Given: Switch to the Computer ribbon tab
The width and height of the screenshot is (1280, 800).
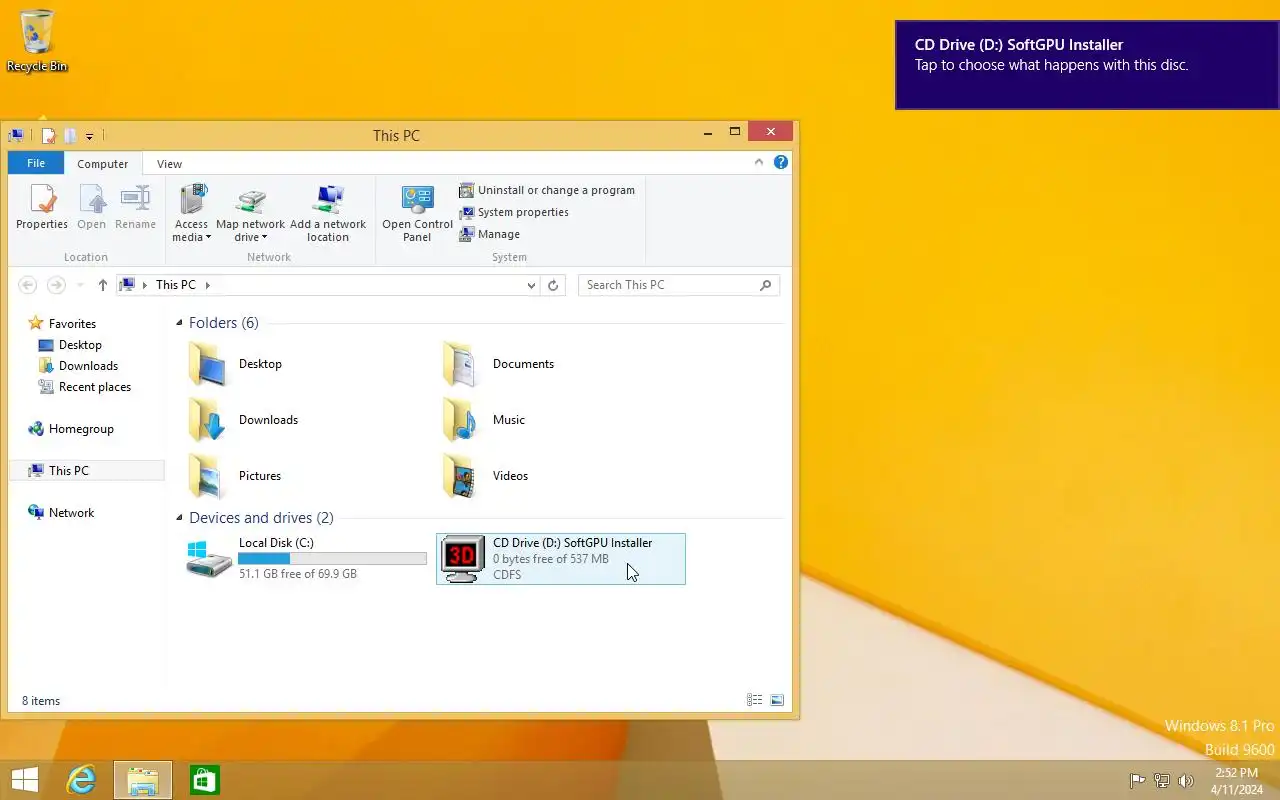Looking at the screenshot, I should pyautogui.click(x=103, y=164).
